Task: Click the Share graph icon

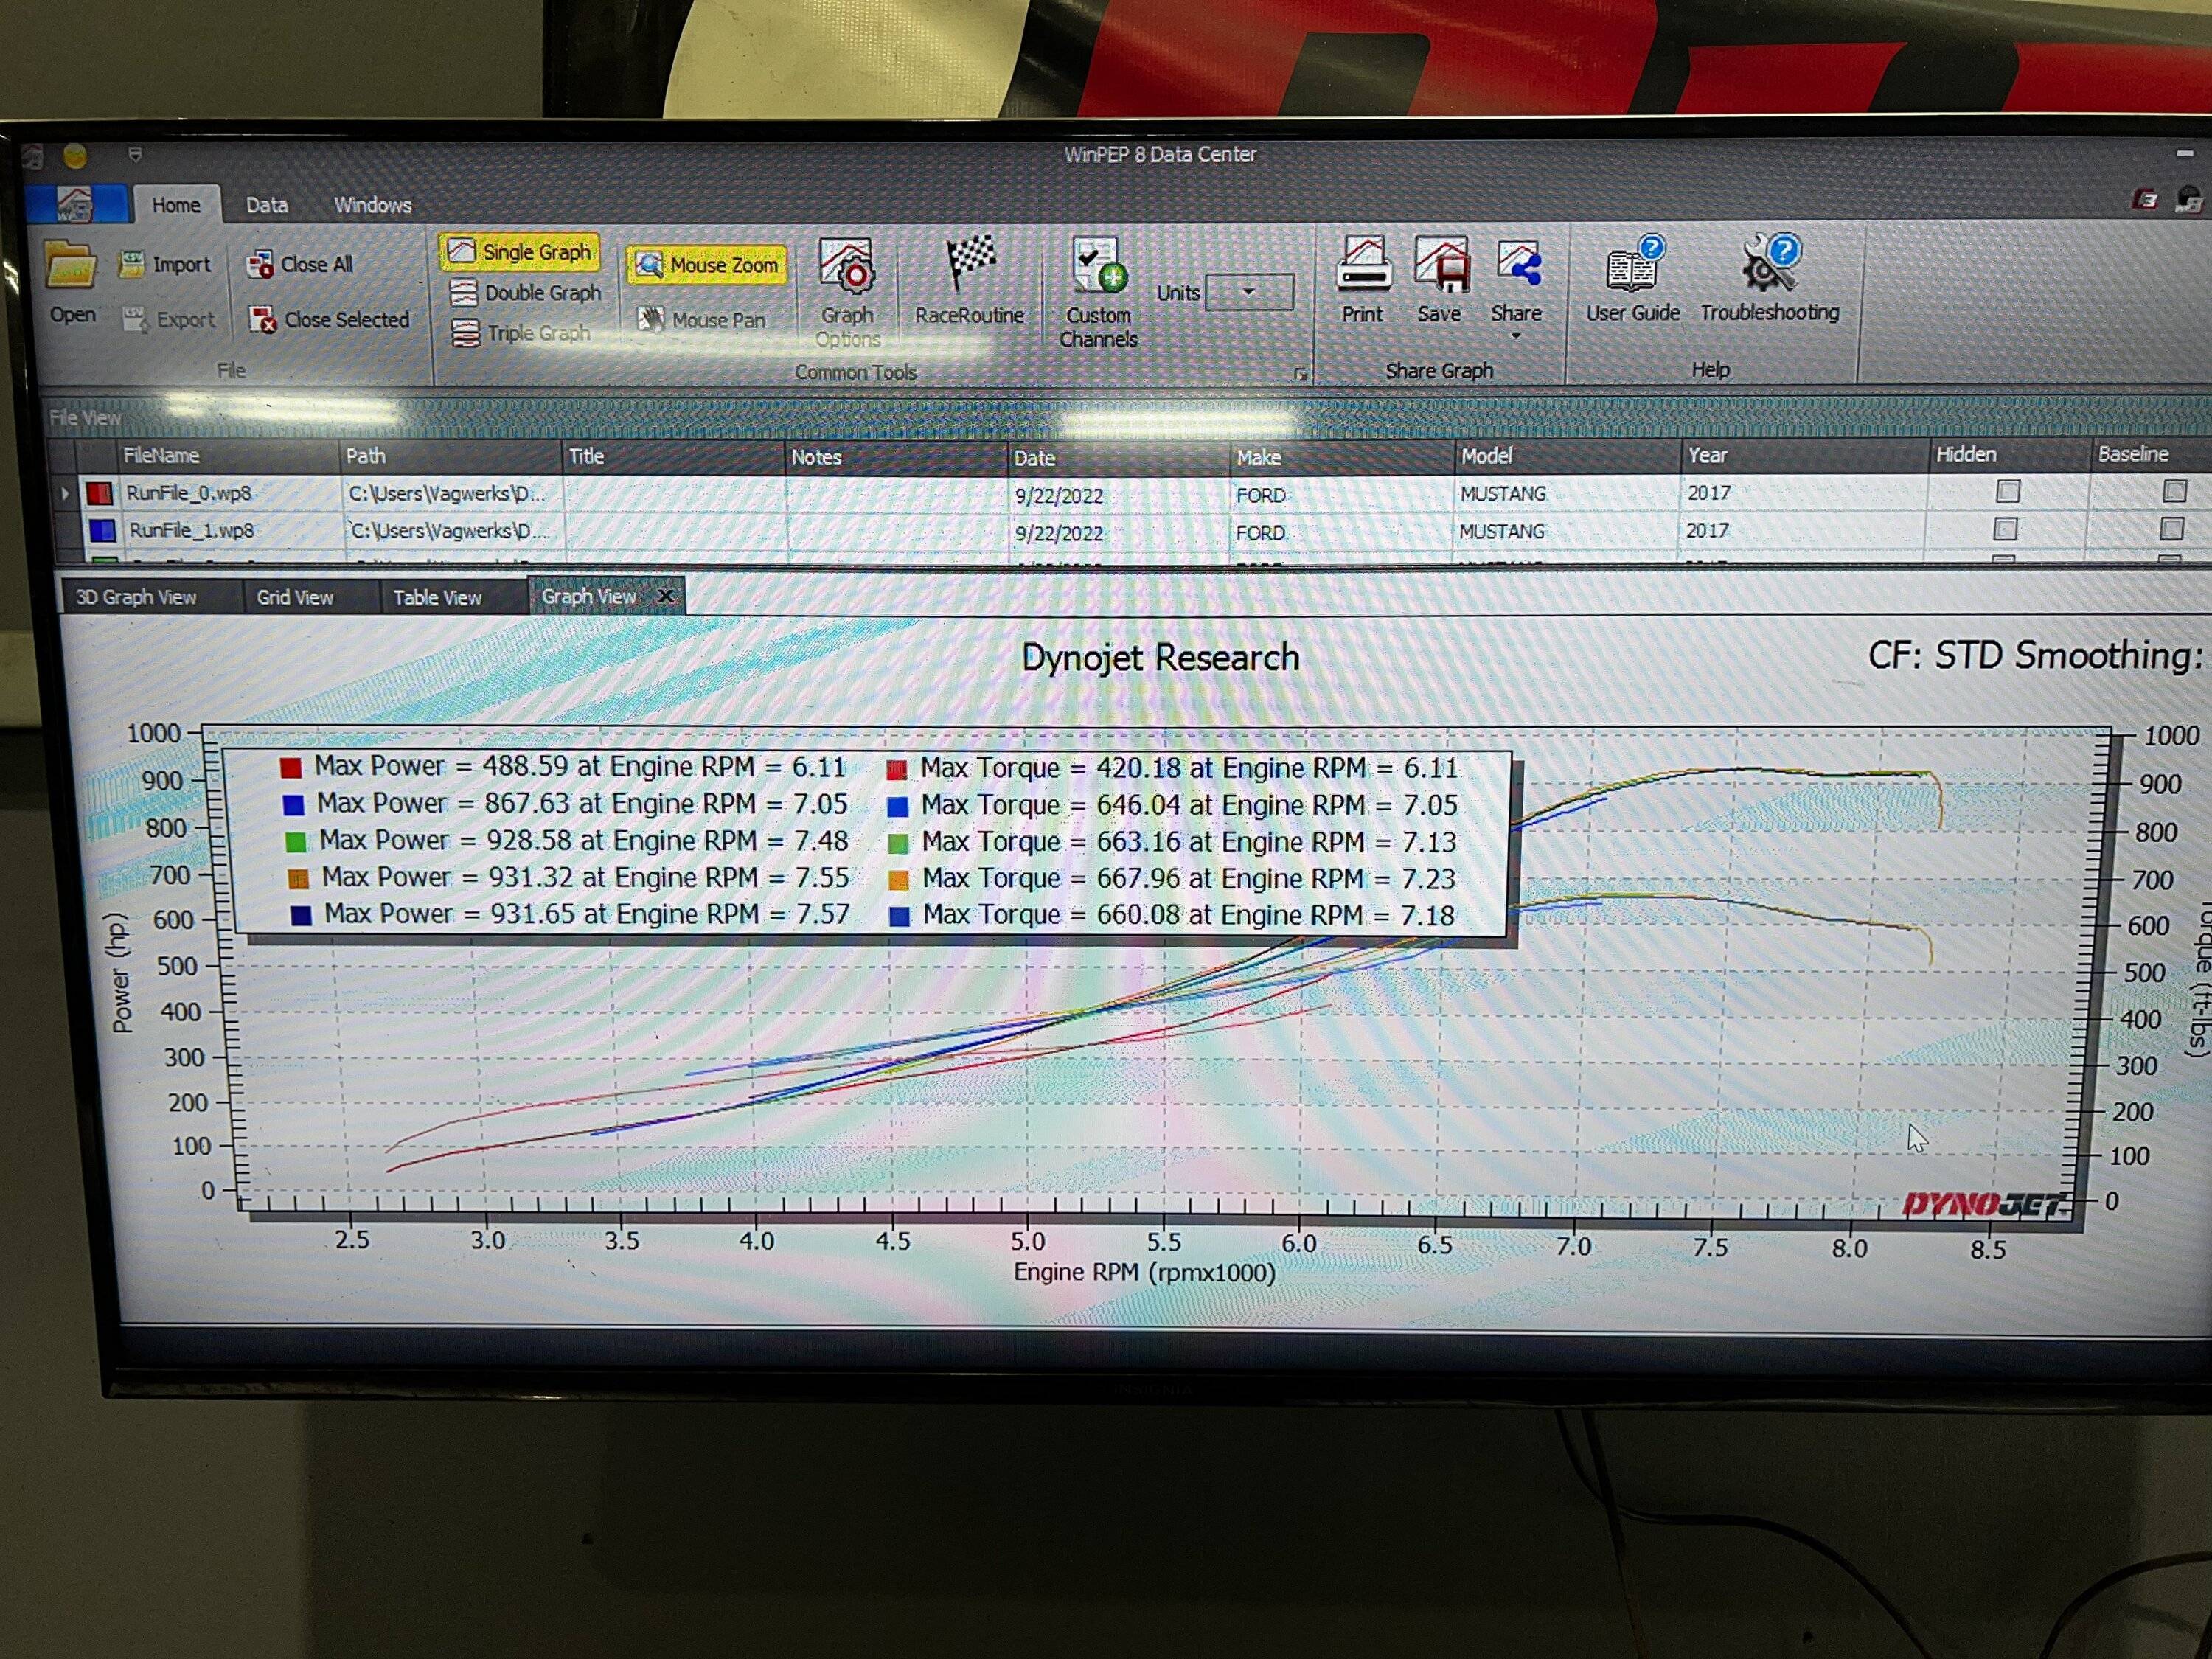Action: point(1518,265)
